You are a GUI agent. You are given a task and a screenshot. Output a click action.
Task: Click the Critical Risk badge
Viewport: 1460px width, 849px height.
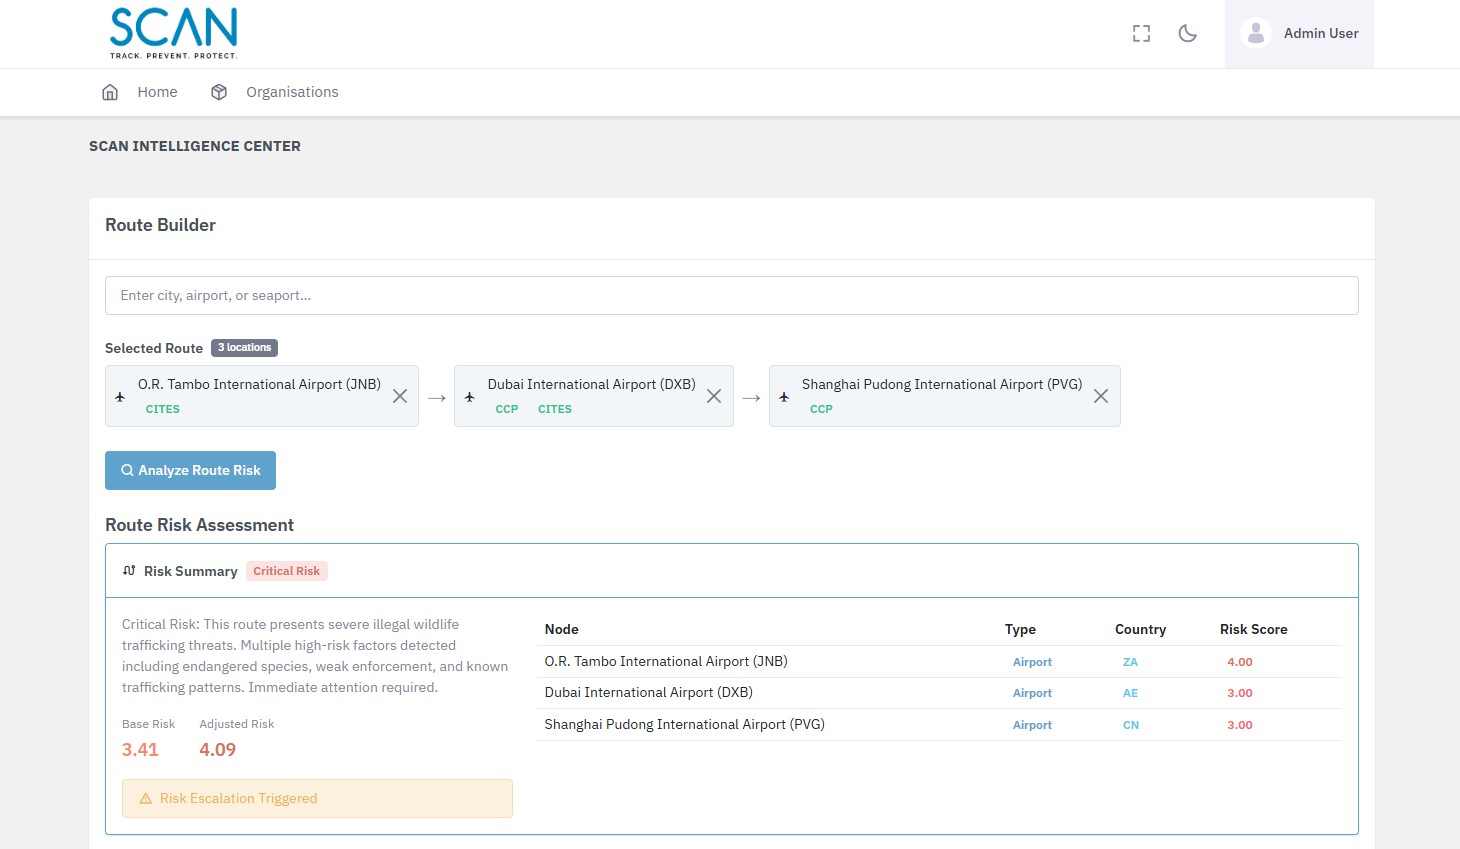[286, 571]
